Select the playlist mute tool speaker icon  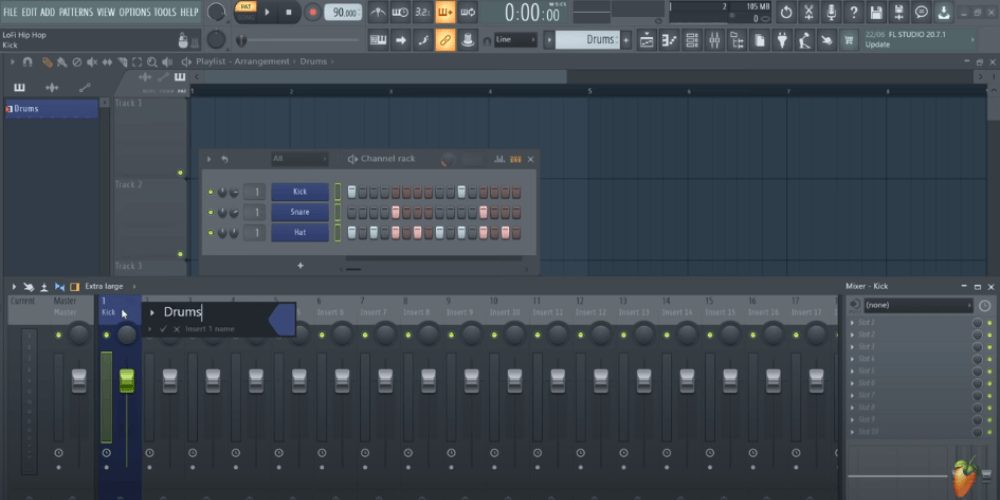click(x=92, y=62)
